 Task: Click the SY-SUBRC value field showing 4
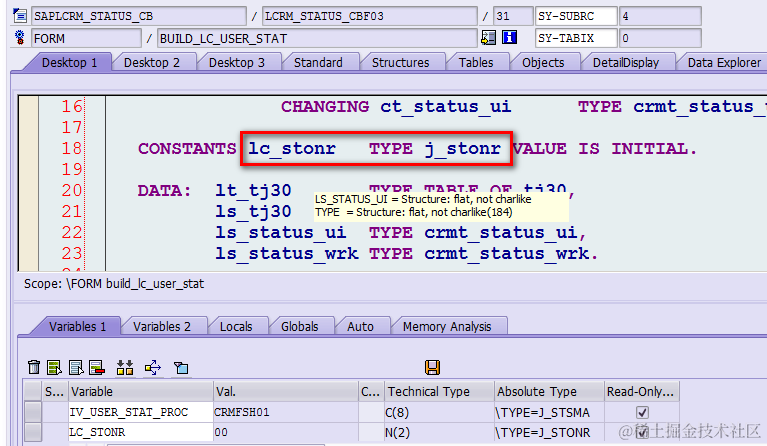[660, 16]
